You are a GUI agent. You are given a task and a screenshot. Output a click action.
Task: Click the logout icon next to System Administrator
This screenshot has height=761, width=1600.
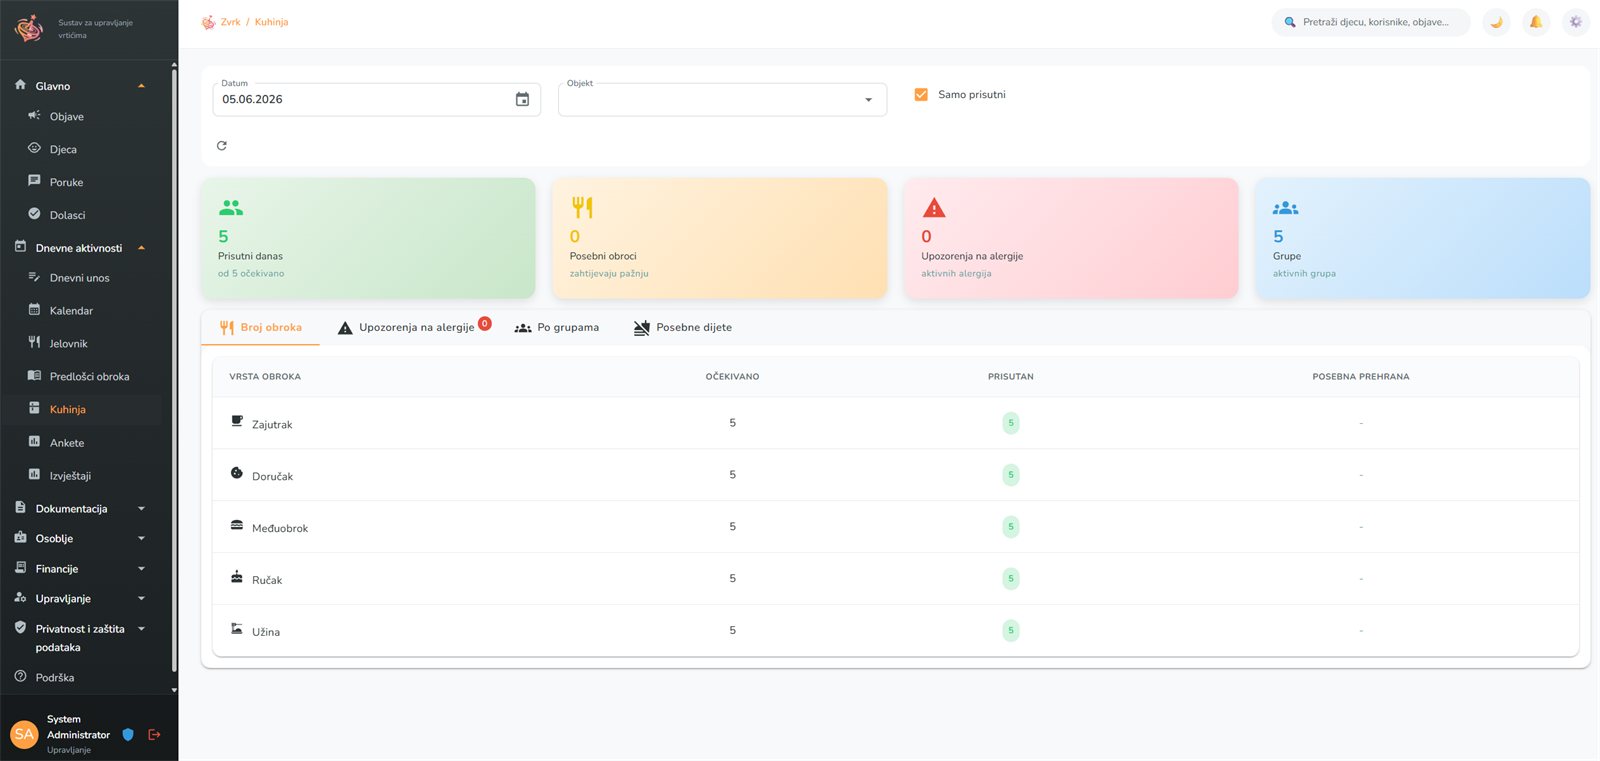click(154, 735)
